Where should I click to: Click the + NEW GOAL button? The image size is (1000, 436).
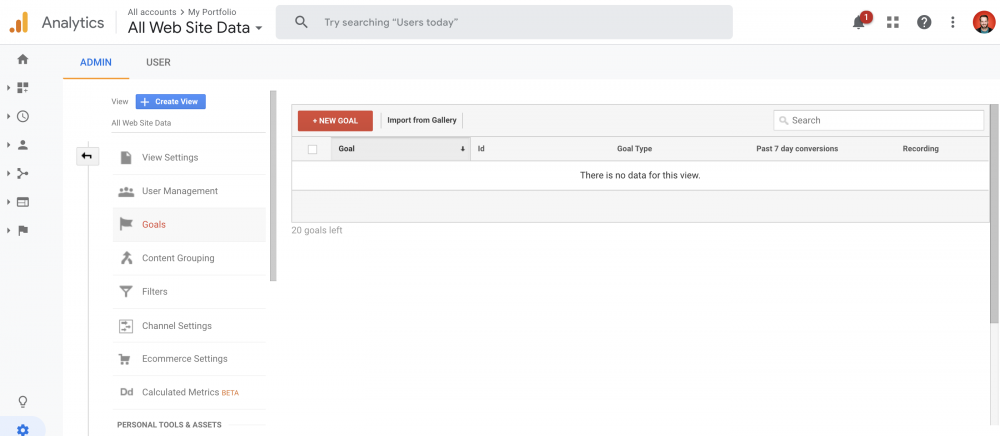pyautogui.click(x=335, y=120)
